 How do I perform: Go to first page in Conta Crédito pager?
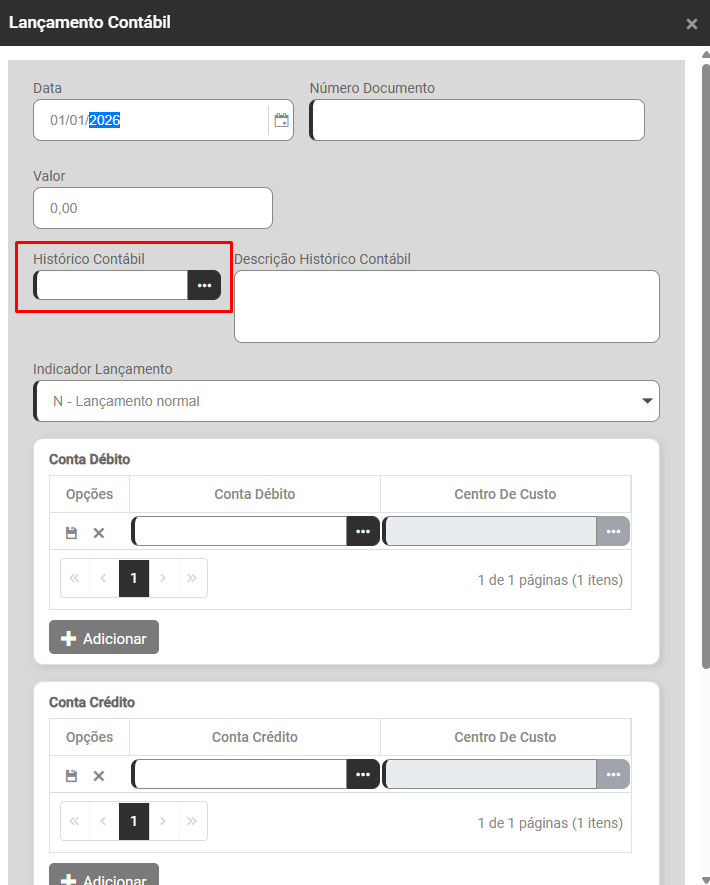pos(74,821)
